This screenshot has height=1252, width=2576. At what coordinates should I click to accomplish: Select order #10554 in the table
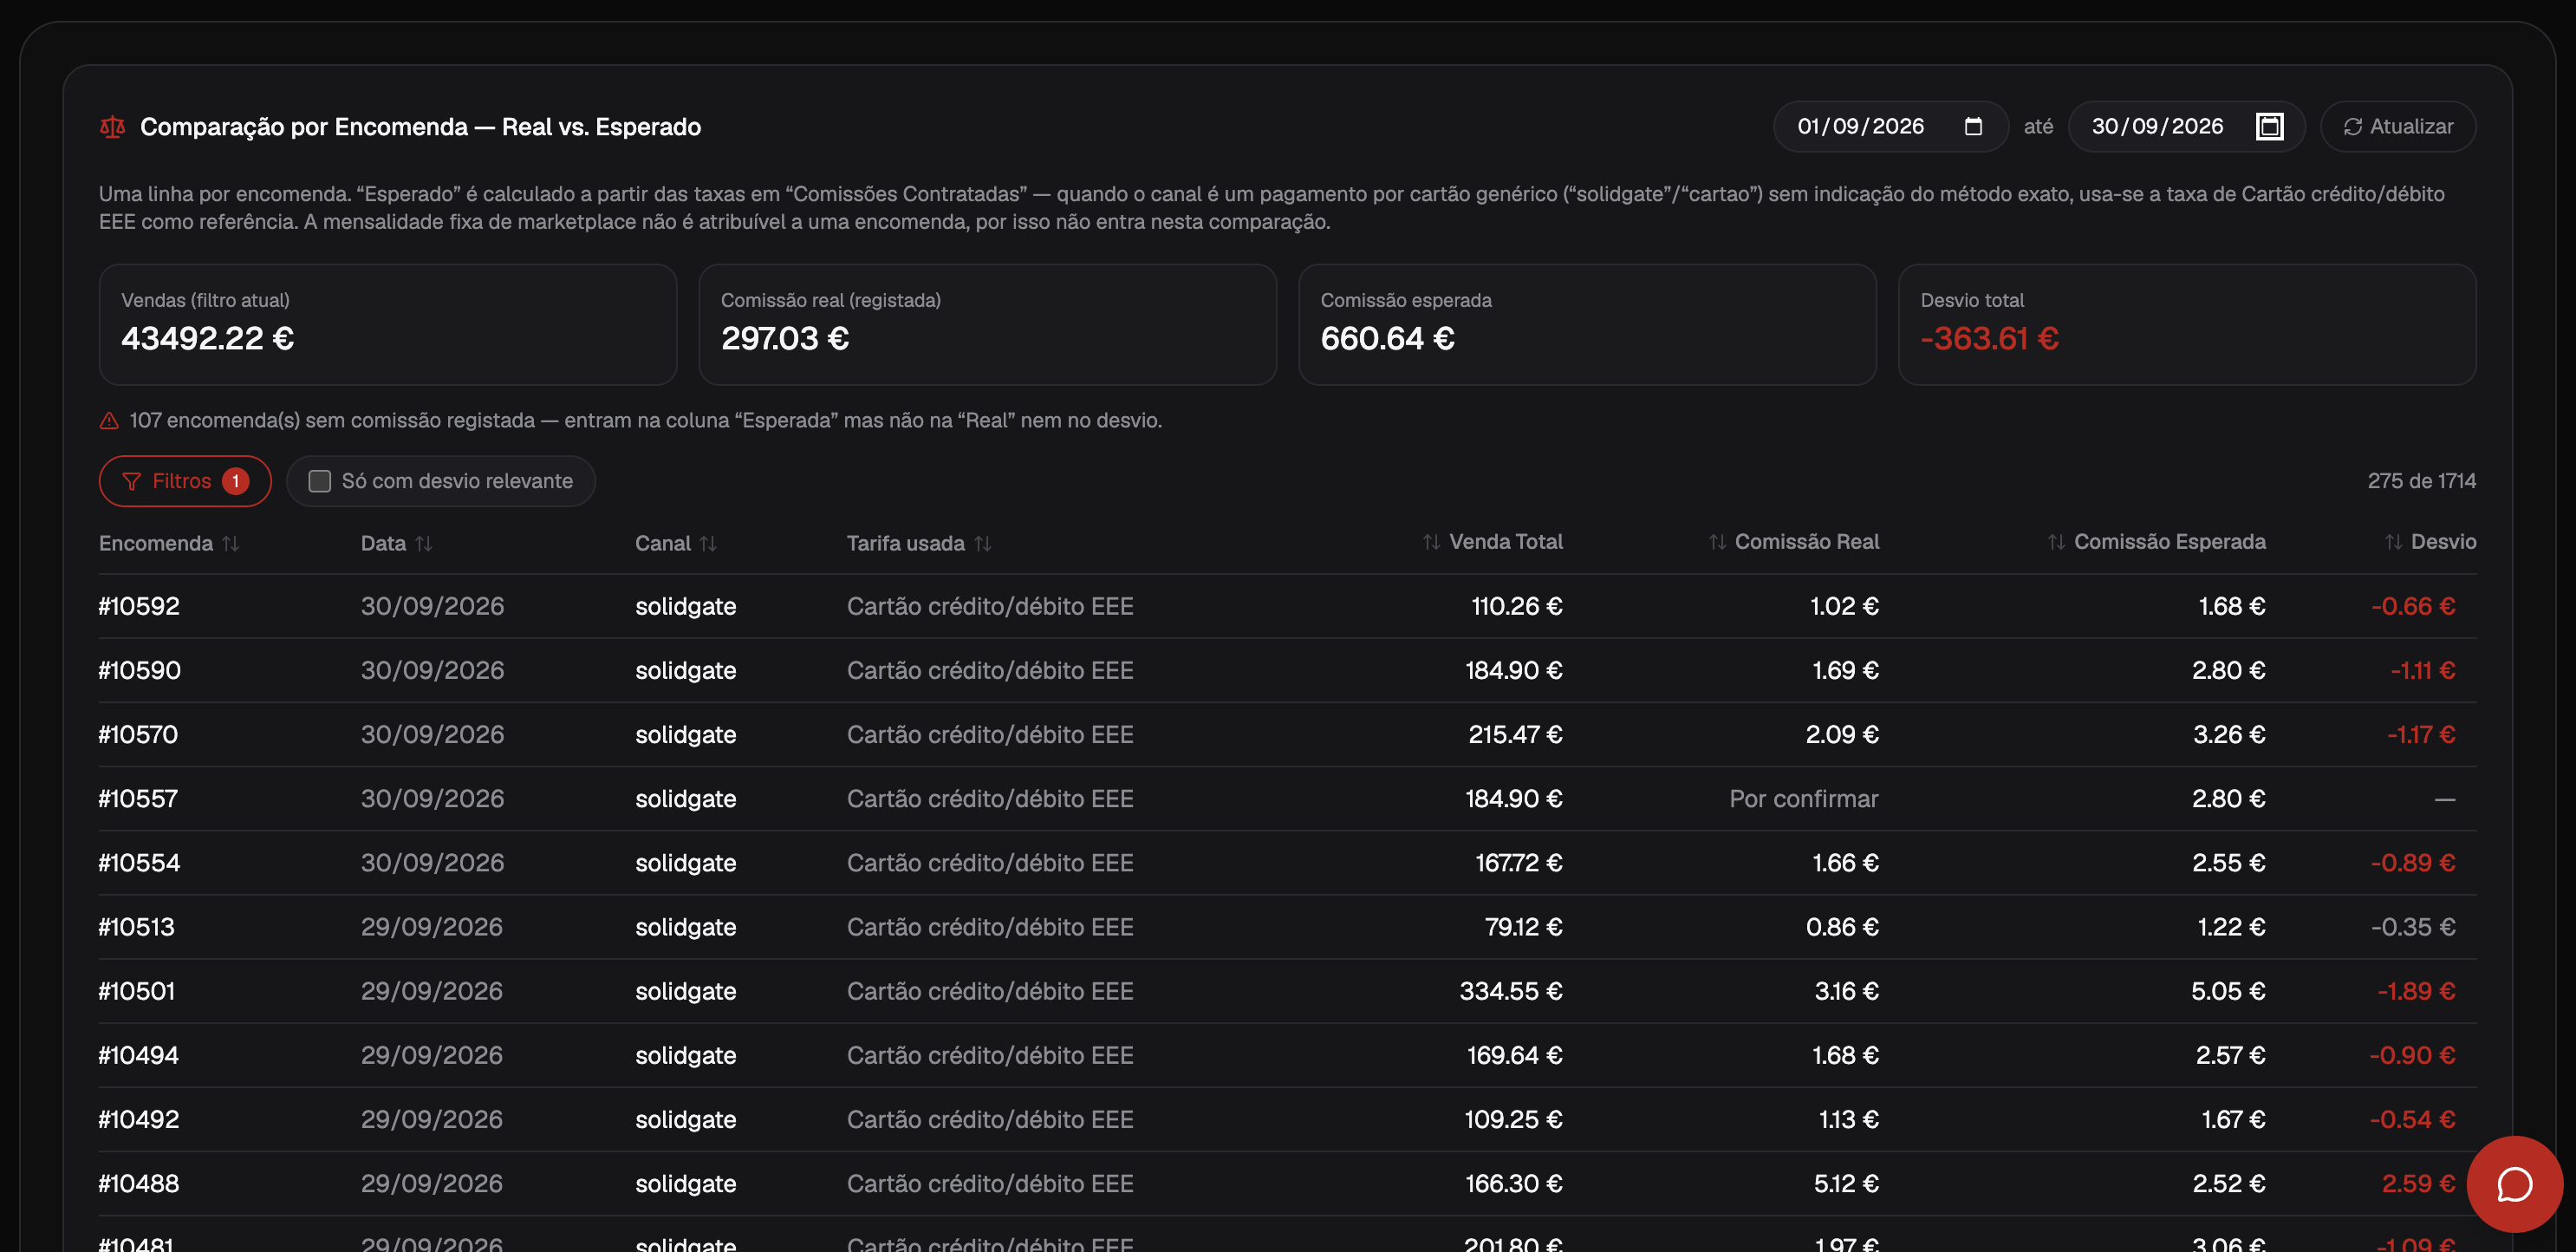(x=139, y=862)
